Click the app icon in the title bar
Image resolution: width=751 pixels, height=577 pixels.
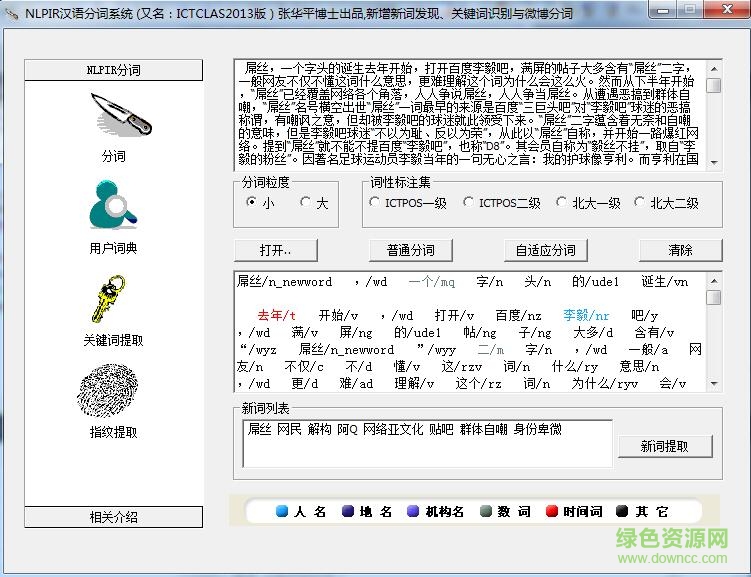point(12,13)
